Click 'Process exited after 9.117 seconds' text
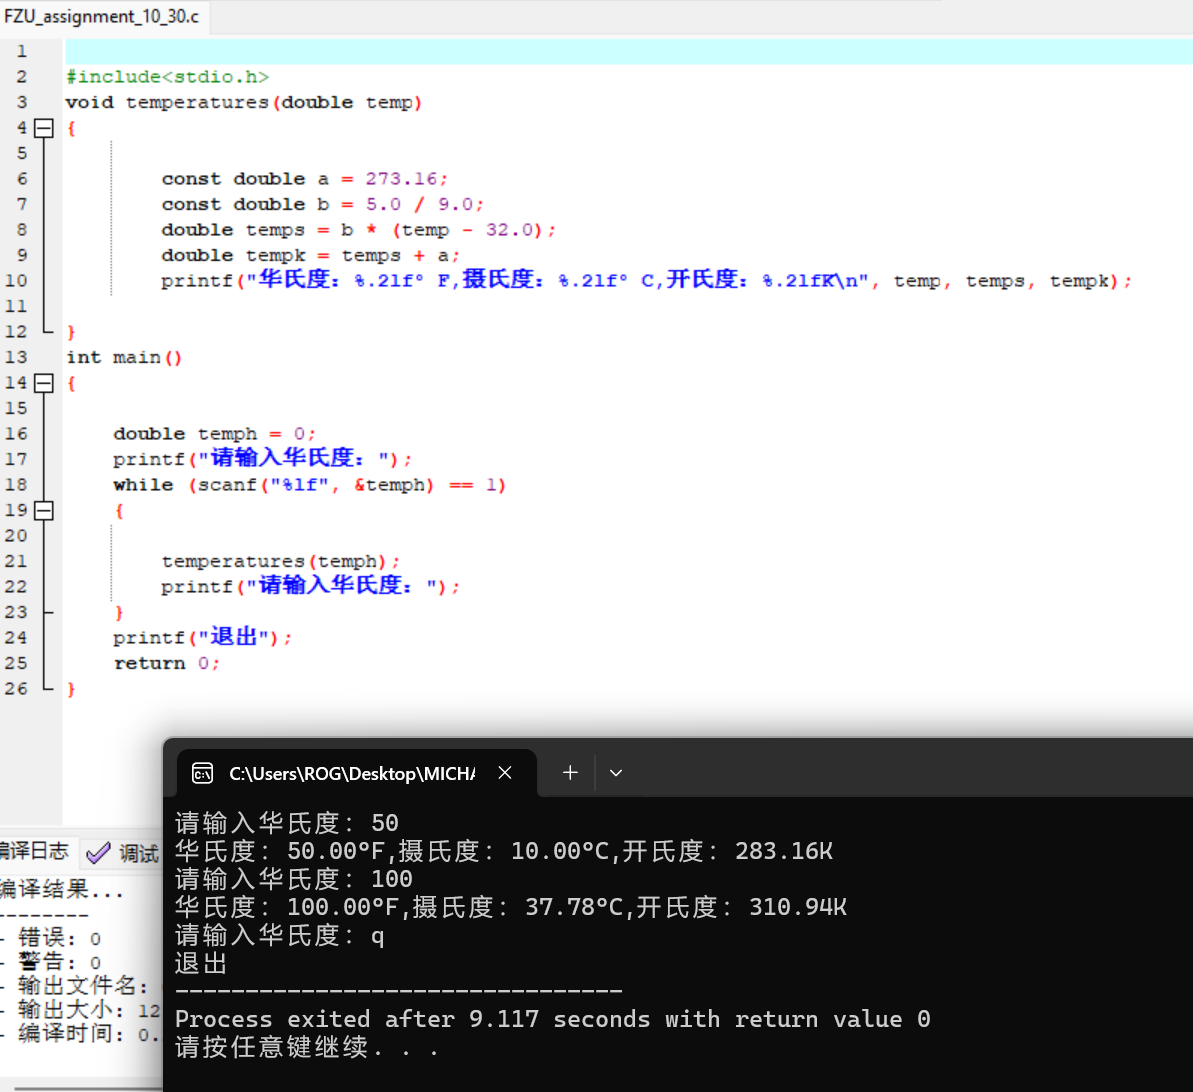 pyautogui.click(x=552, y=1020)
